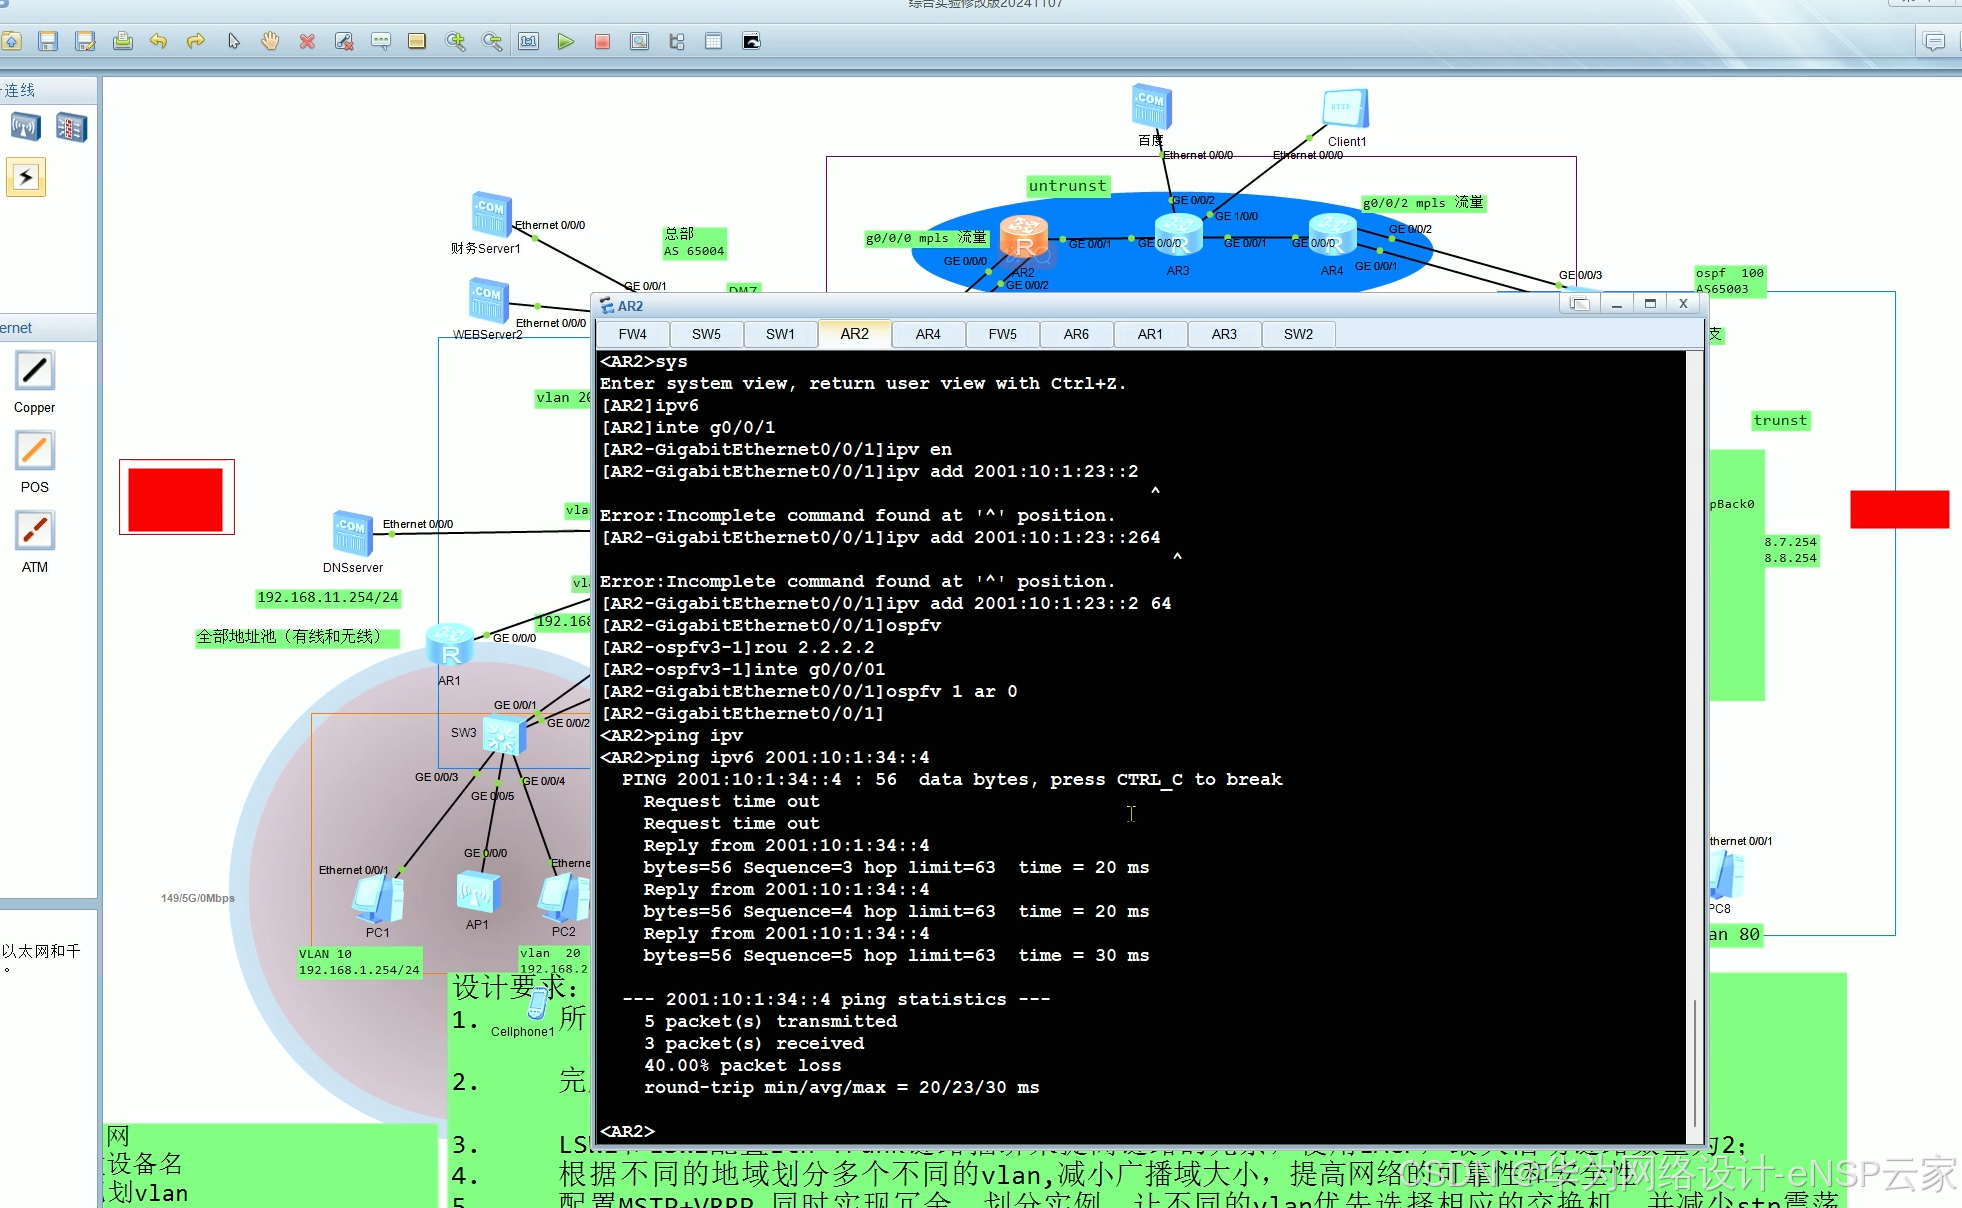Click the terminal prompt line <AR2>

(x=628, y=1131)
